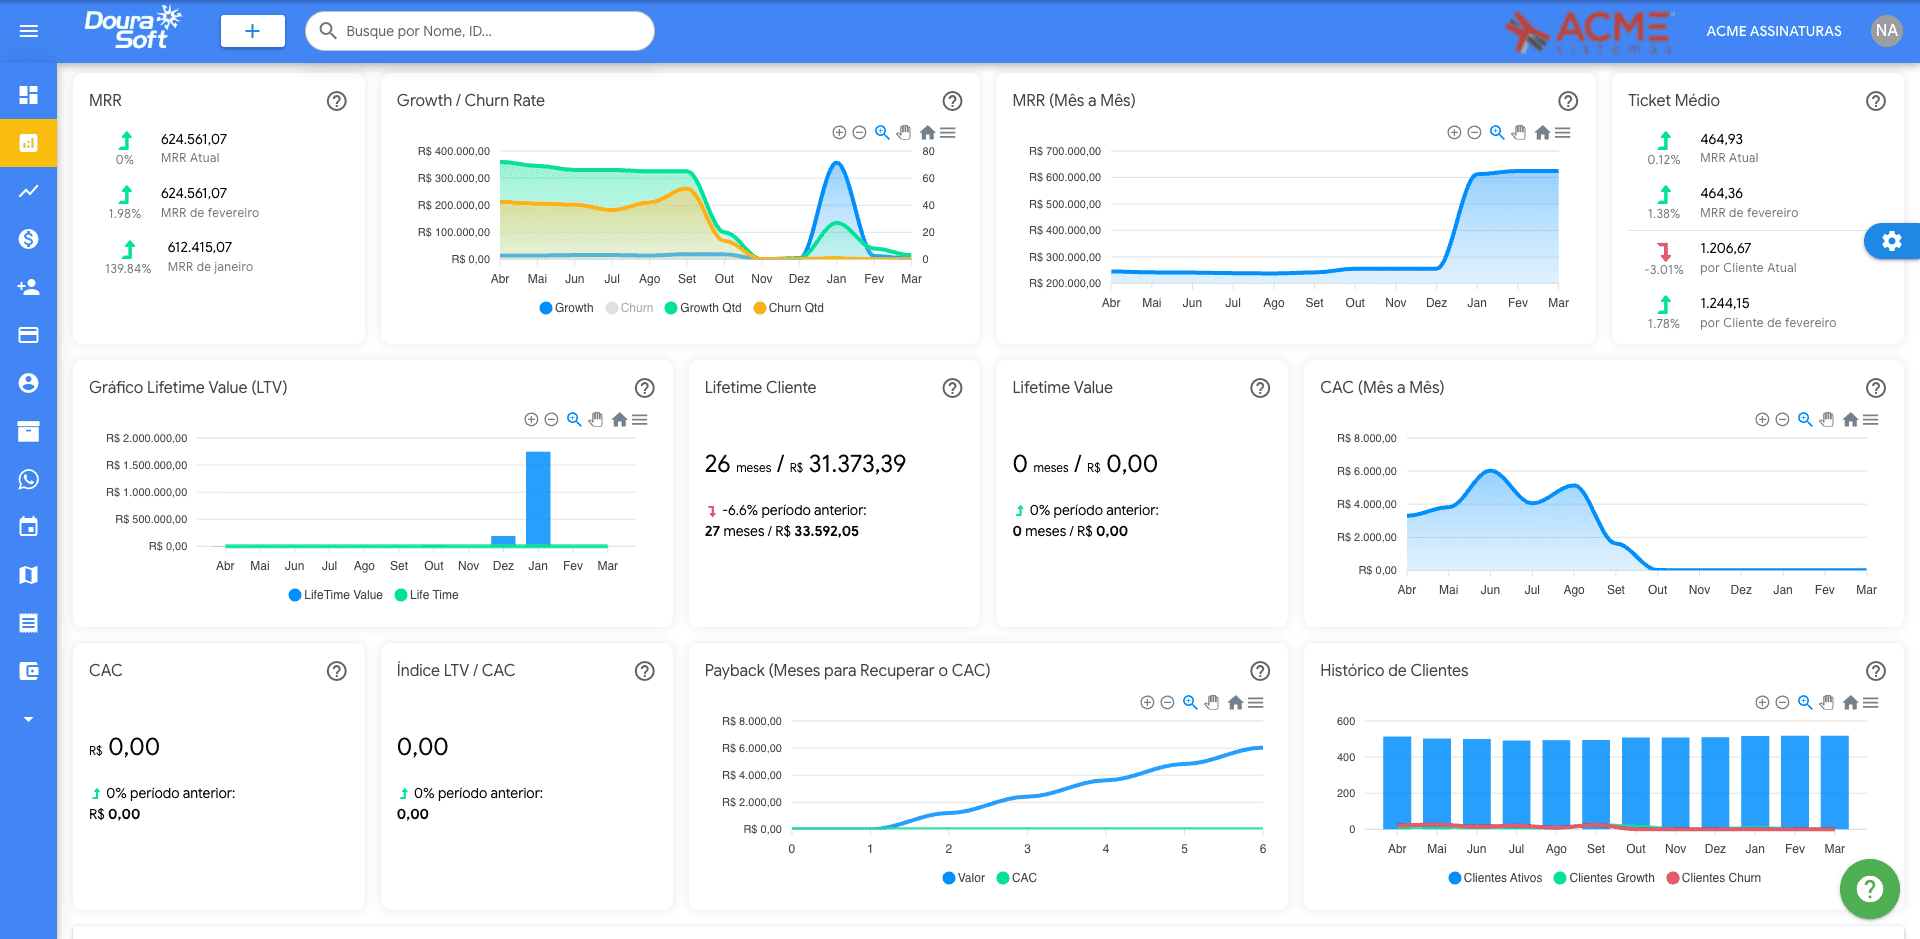Click the blue settings gear tab
Image resolution: width=1920 pixels, height=939 pixels.
coord(1891,241)
